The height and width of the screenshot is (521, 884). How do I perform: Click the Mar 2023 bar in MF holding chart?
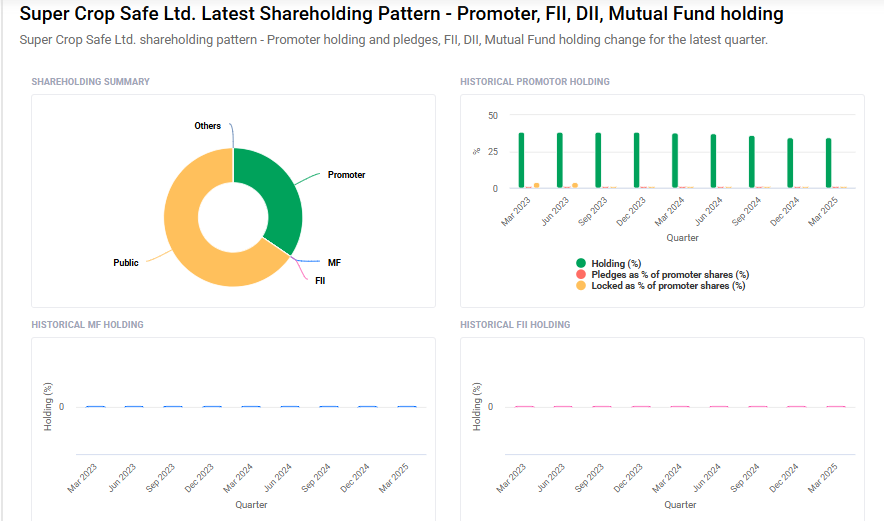(x=95, y=406)
